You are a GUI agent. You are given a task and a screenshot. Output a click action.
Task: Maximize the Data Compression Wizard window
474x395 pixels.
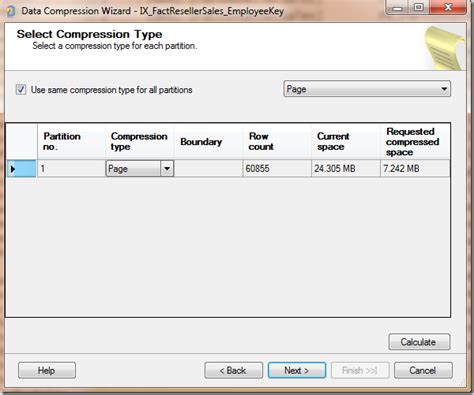(x=419, y=7)
